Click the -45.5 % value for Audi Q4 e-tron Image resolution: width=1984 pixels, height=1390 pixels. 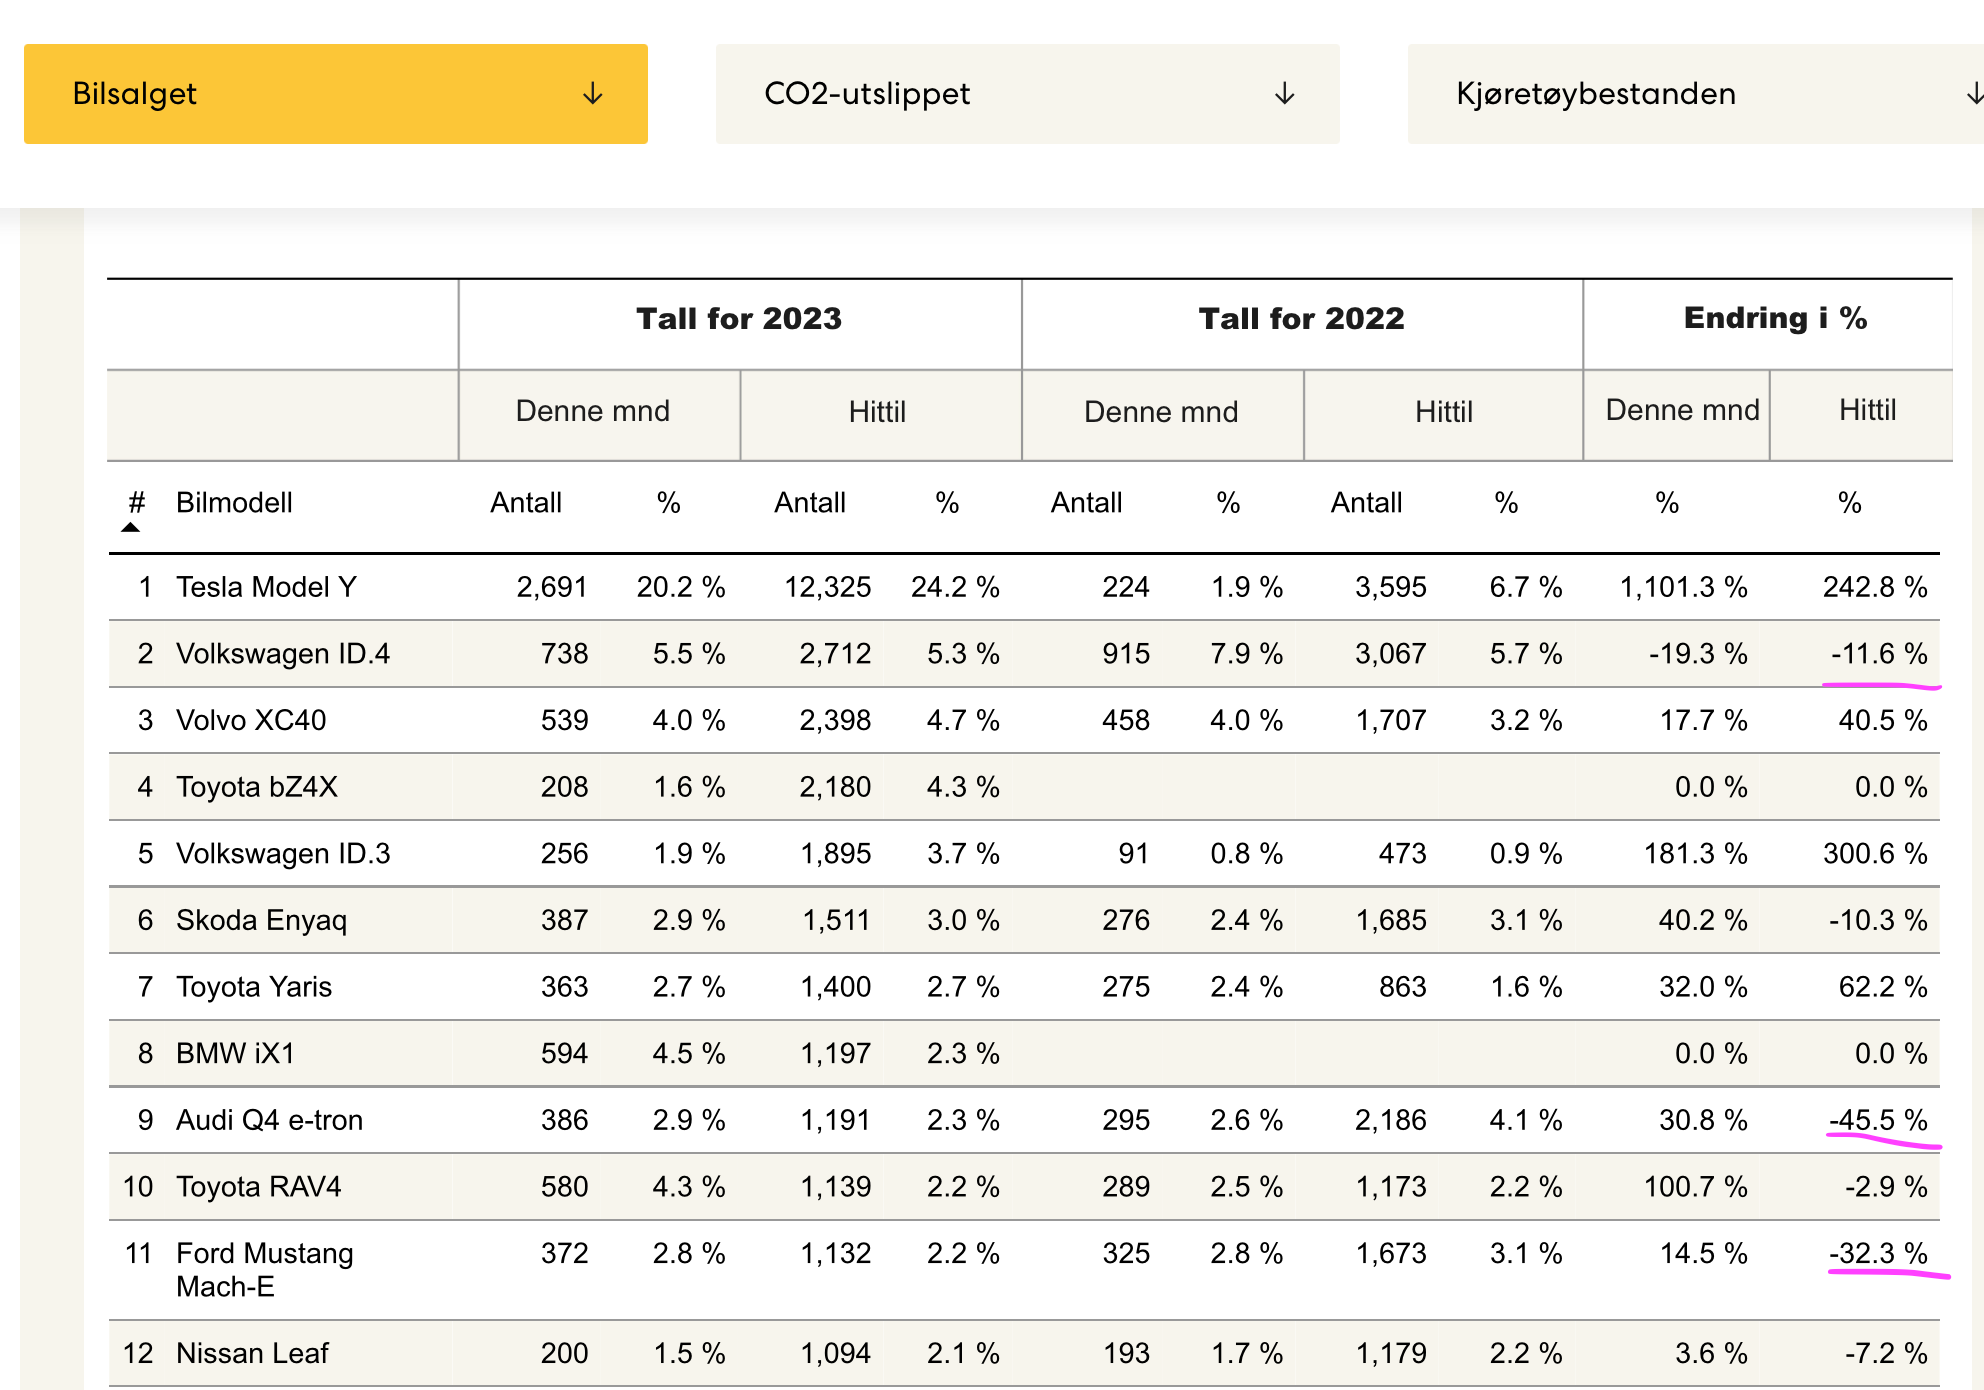1878,1120
